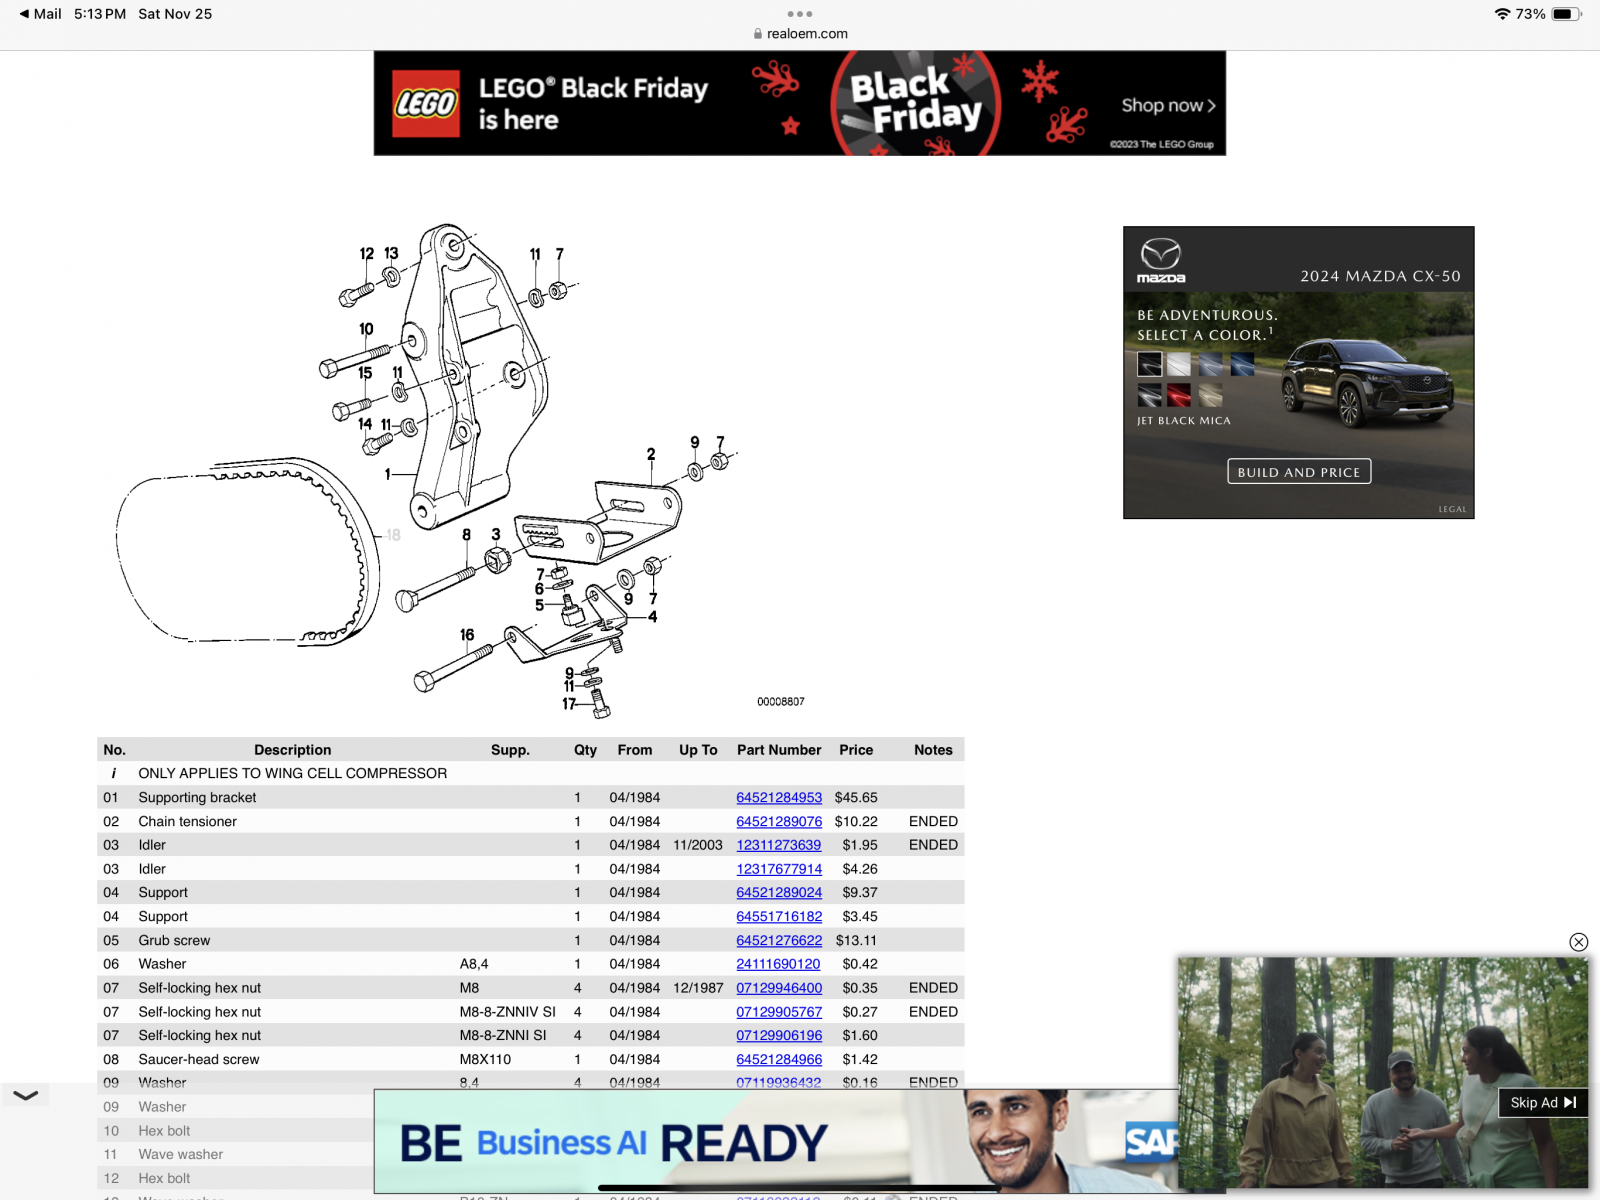Open part number 64521284953 link
Viewport: 1600px width, 1200px height.
click(778, 797)
